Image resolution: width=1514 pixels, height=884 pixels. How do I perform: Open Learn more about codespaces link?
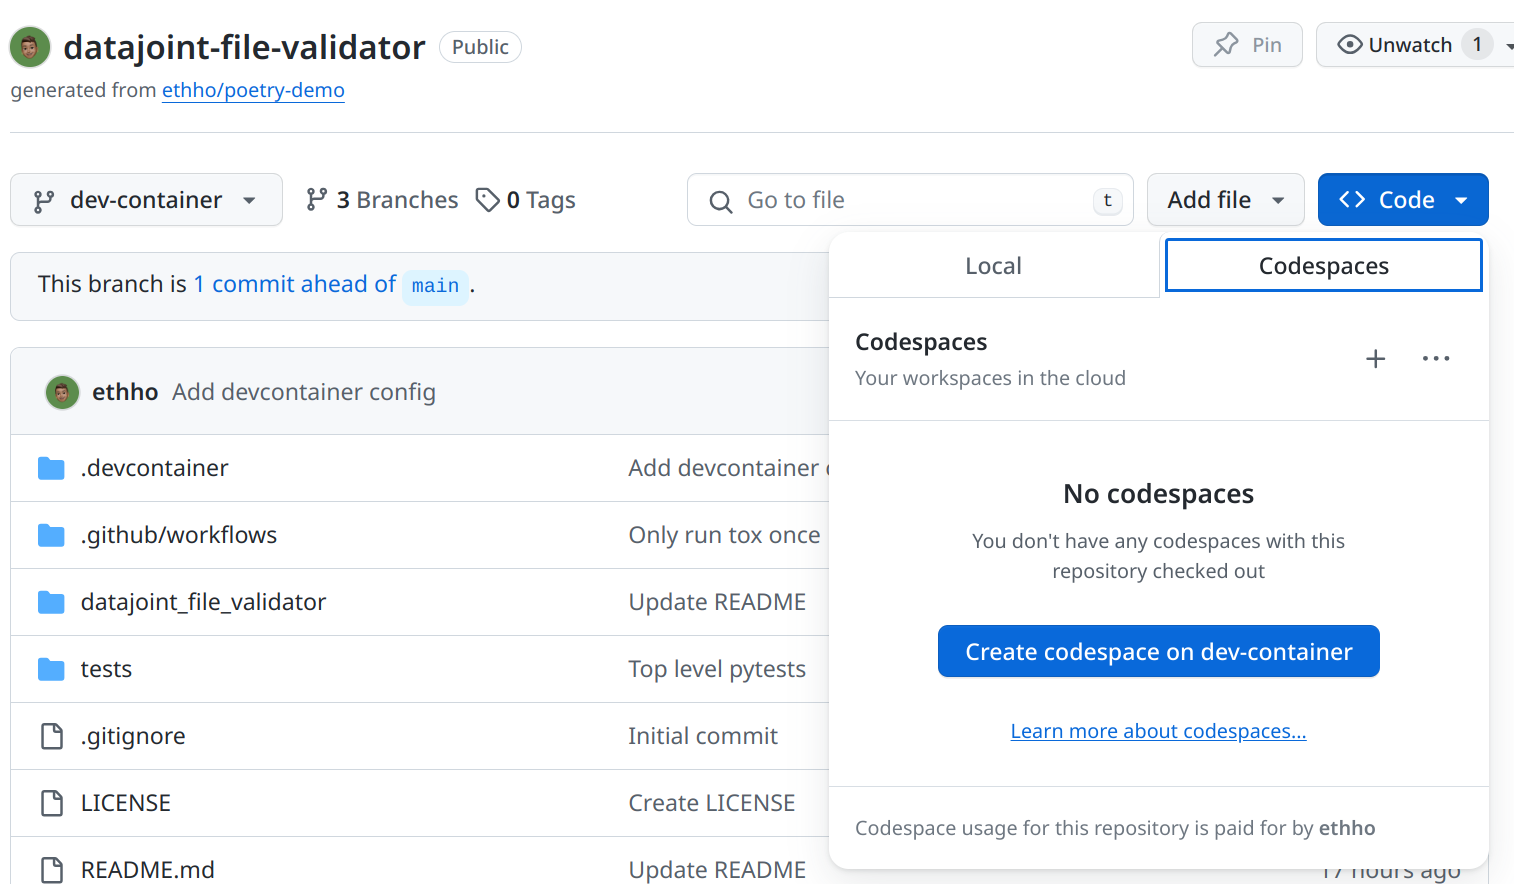click(1159, 731)
